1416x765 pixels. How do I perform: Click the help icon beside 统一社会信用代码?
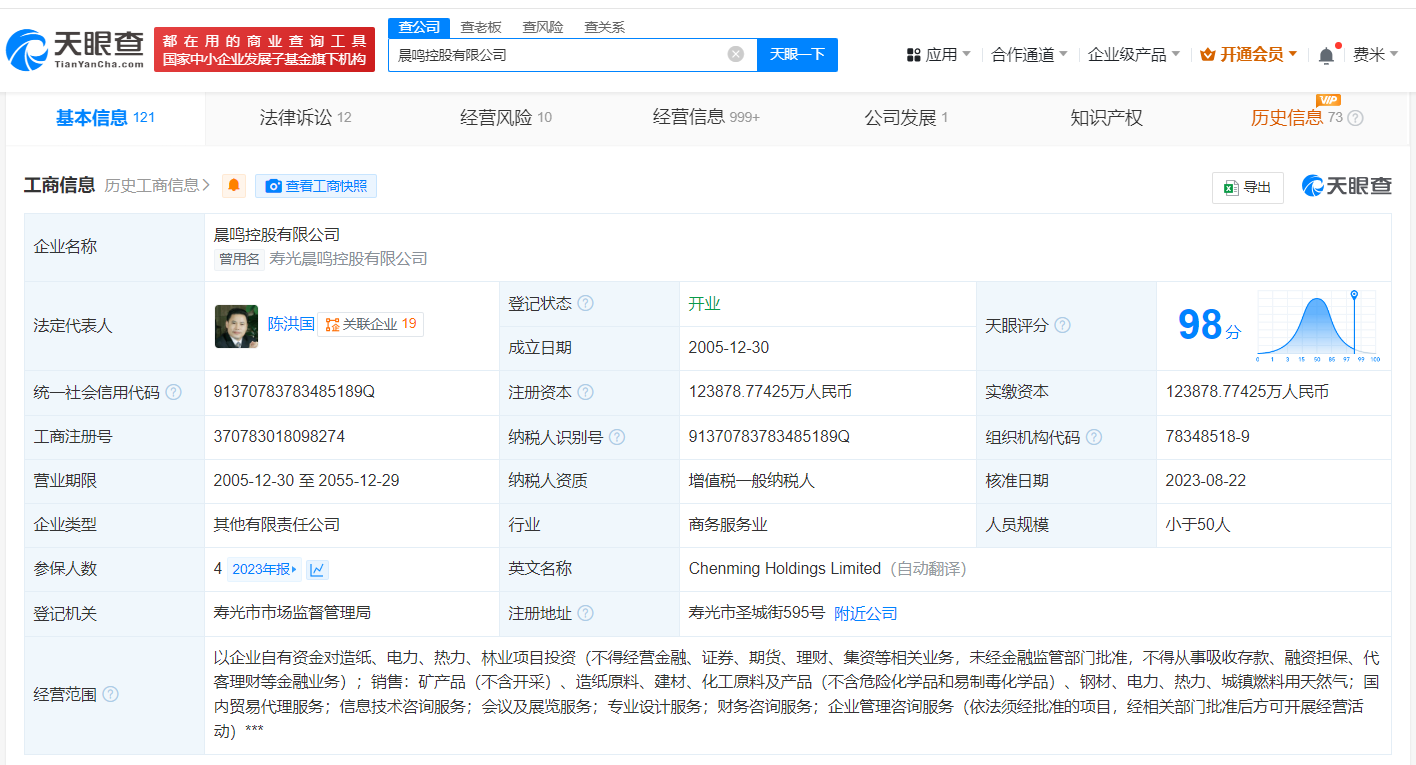point(174,392)
